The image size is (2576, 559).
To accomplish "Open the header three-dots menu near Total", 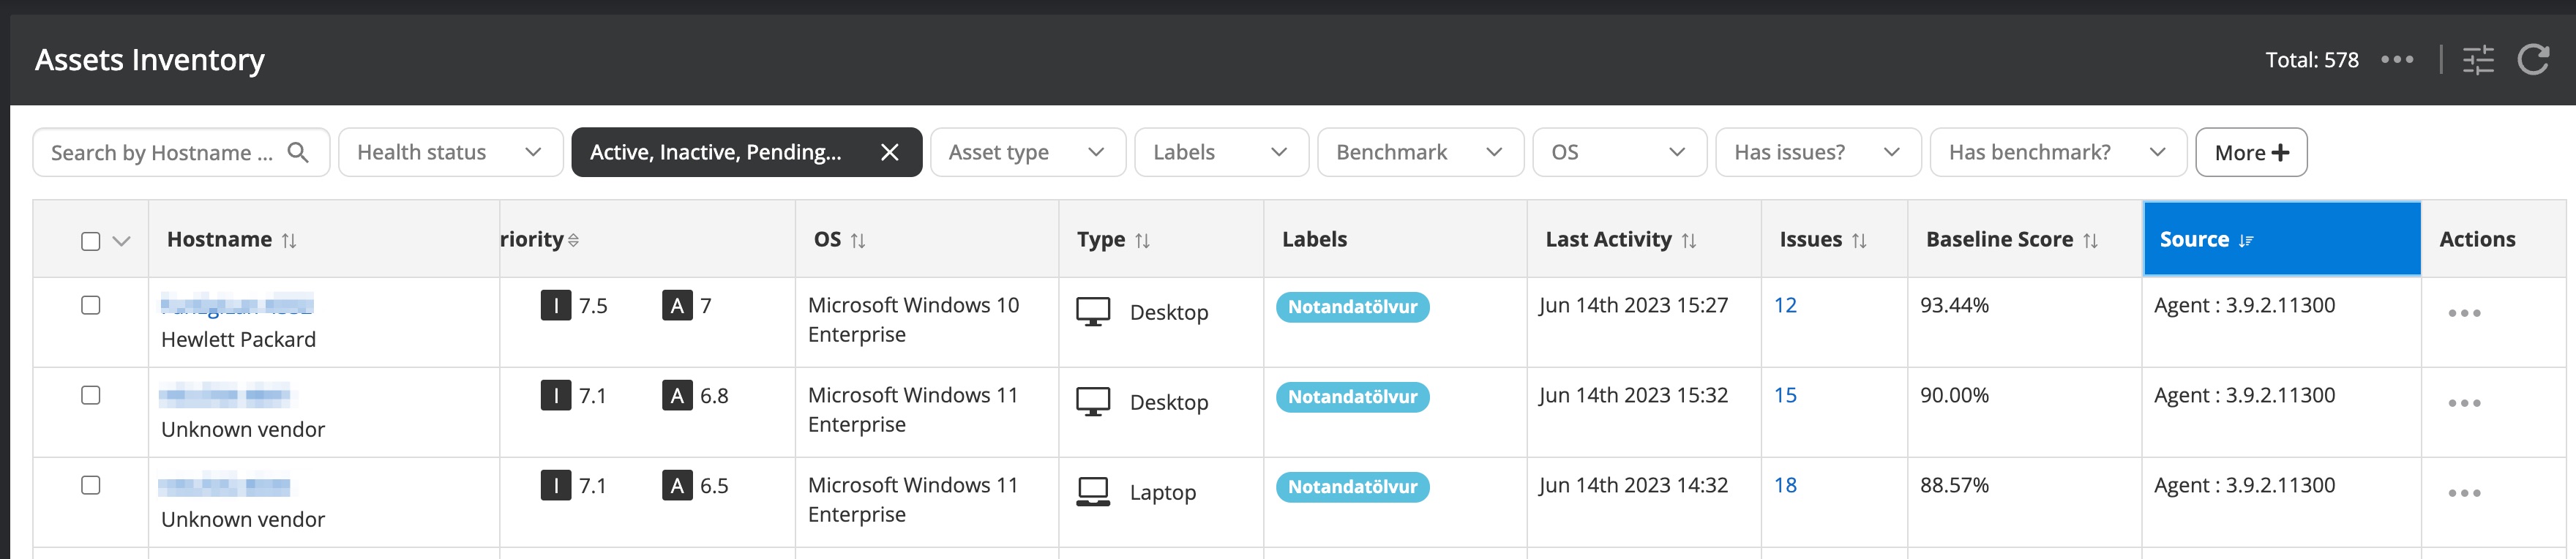I will click(x=2396, y=60).
